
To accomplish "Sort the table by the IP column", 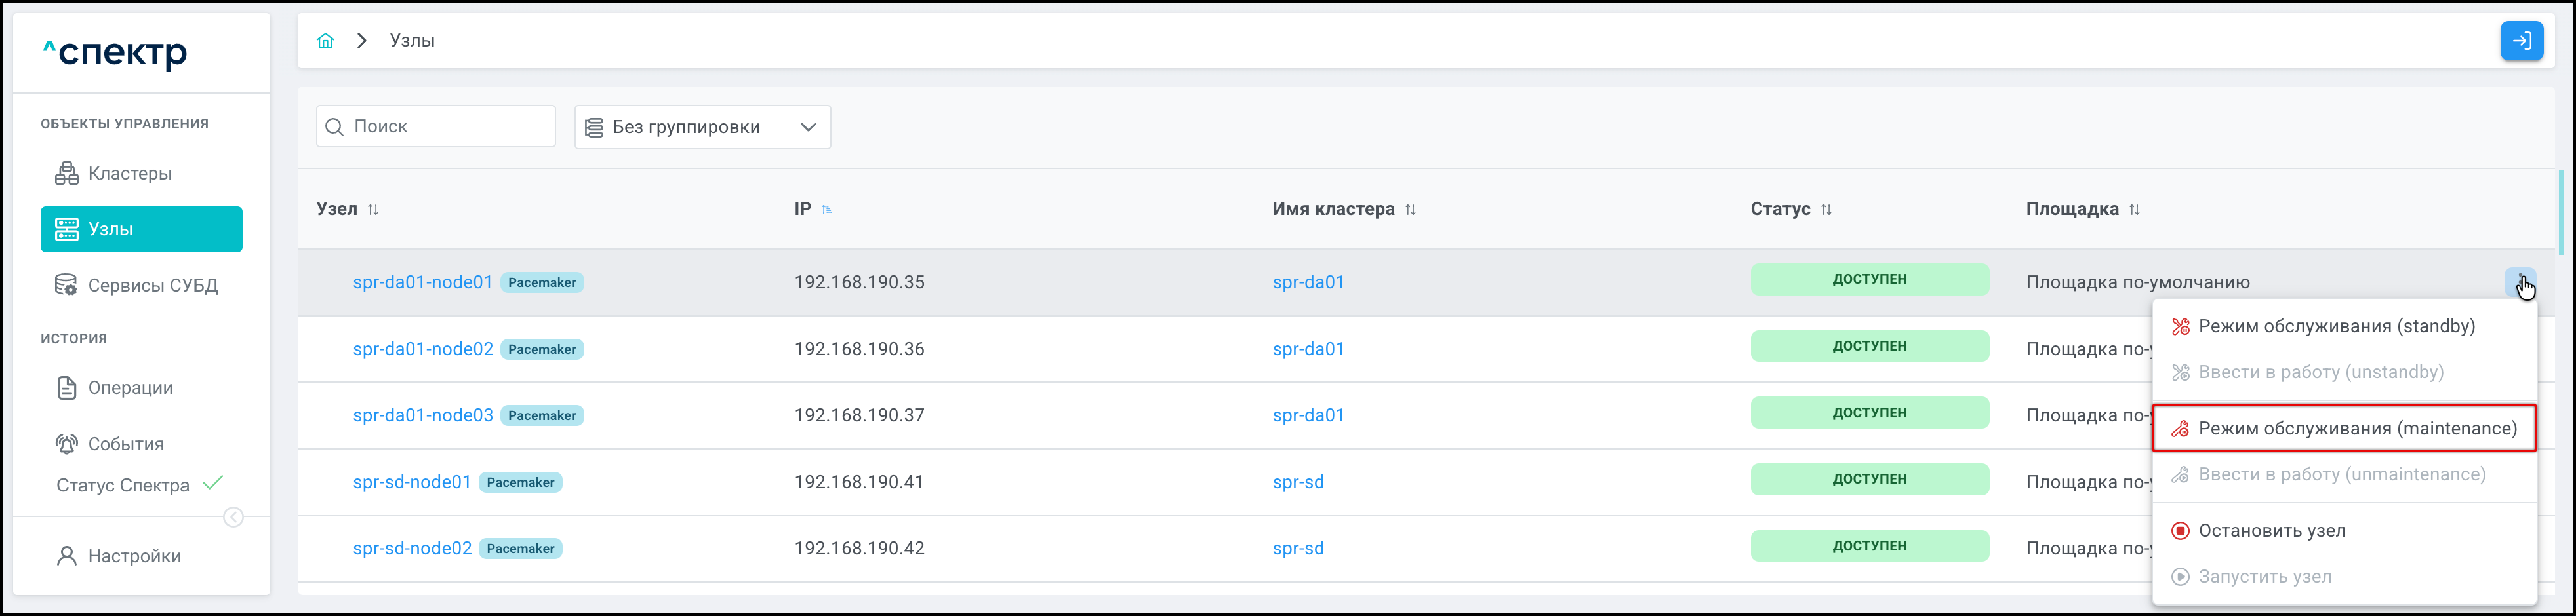I will [826, 210].
